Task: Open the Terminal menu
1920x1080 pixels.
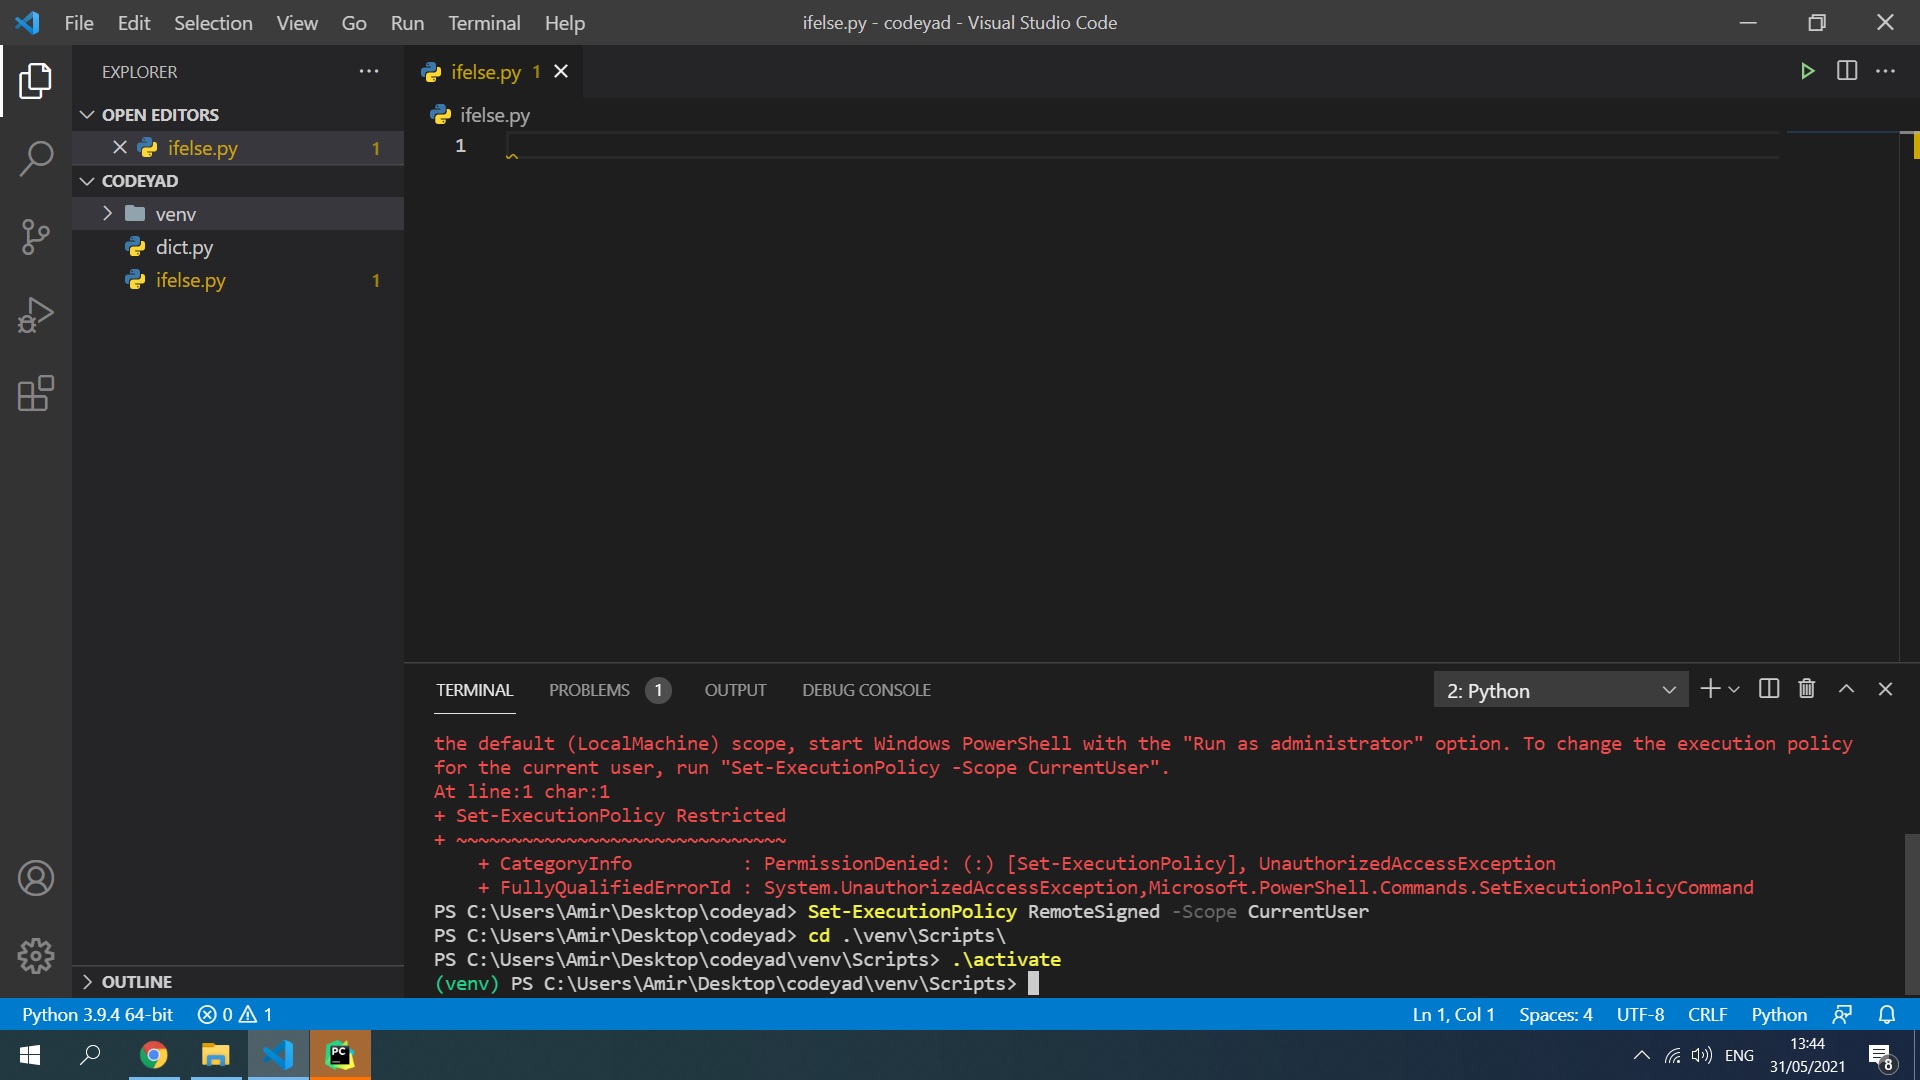Action: (484, 22)
